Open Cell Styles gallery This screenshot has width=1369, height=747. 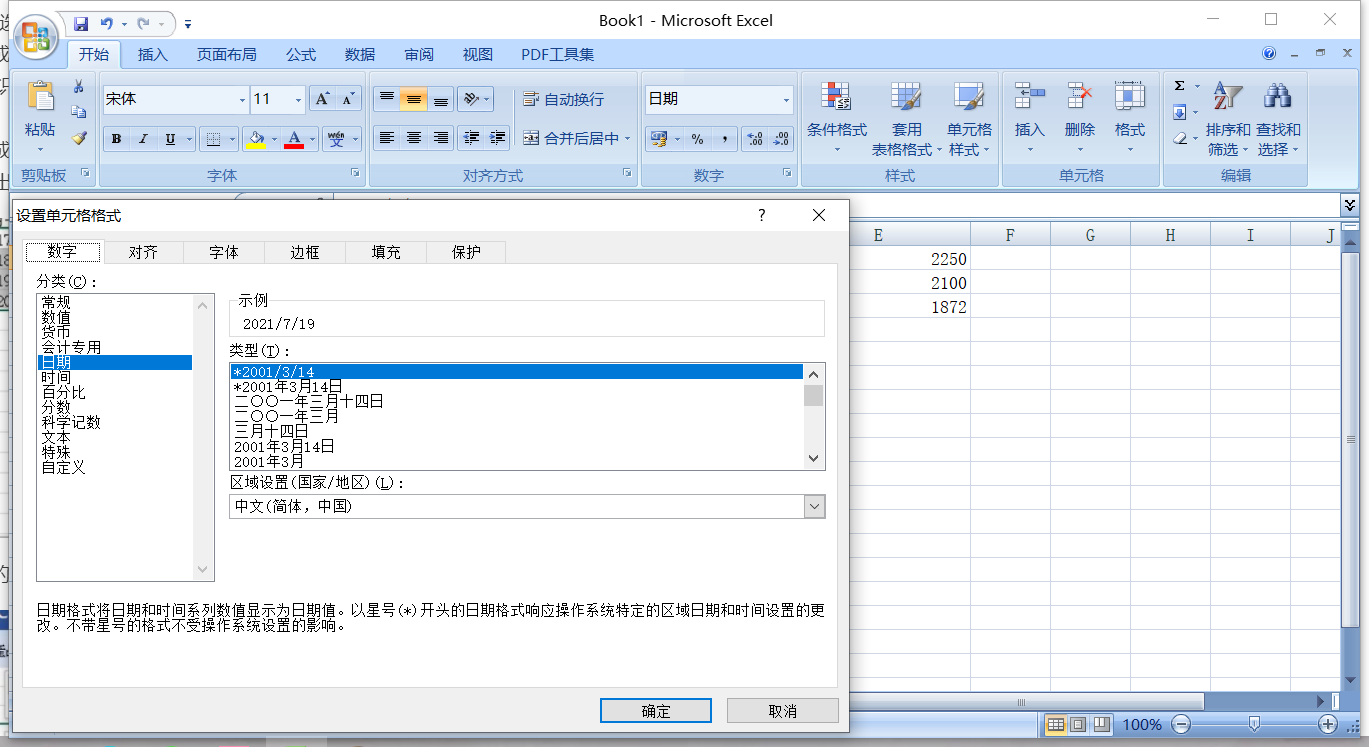pyautogui.click(x=969, y=119)
